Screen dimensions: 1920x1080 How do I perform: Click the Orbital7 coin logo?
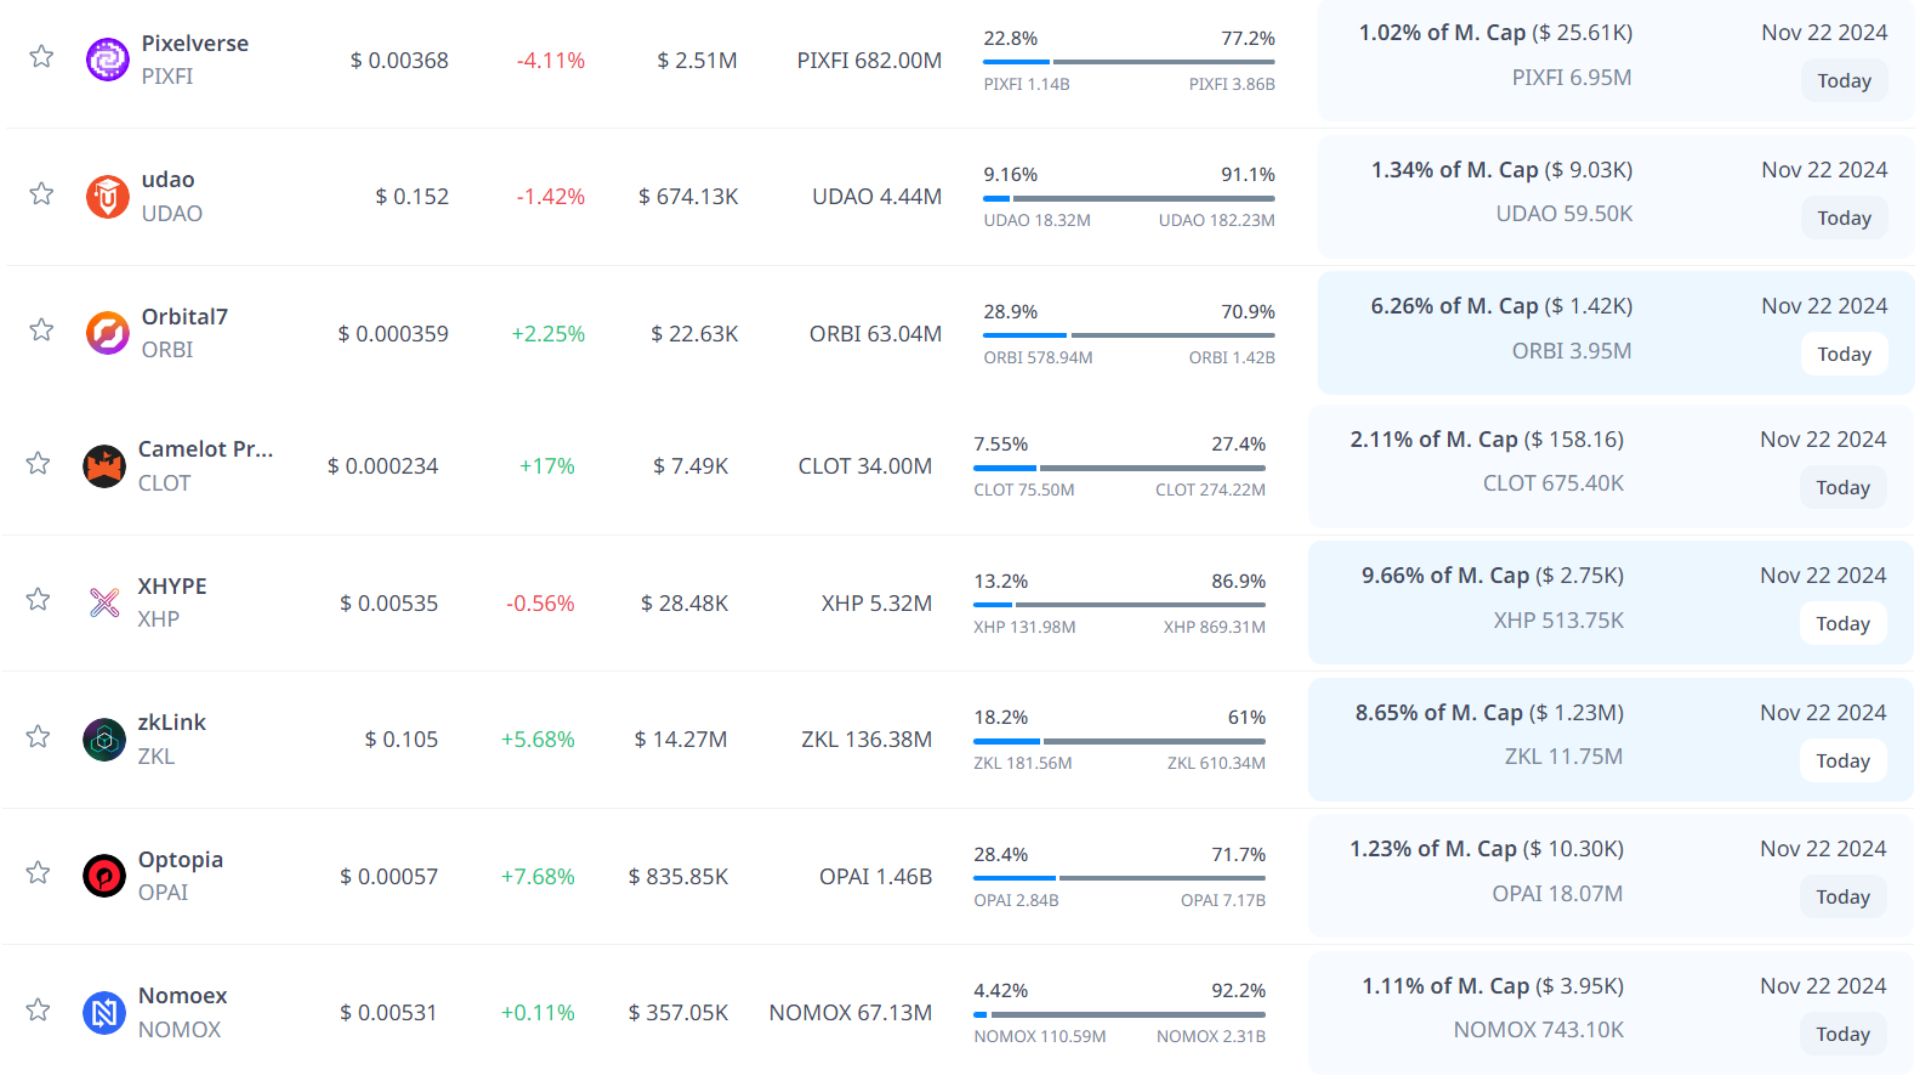tap(107, 333)
